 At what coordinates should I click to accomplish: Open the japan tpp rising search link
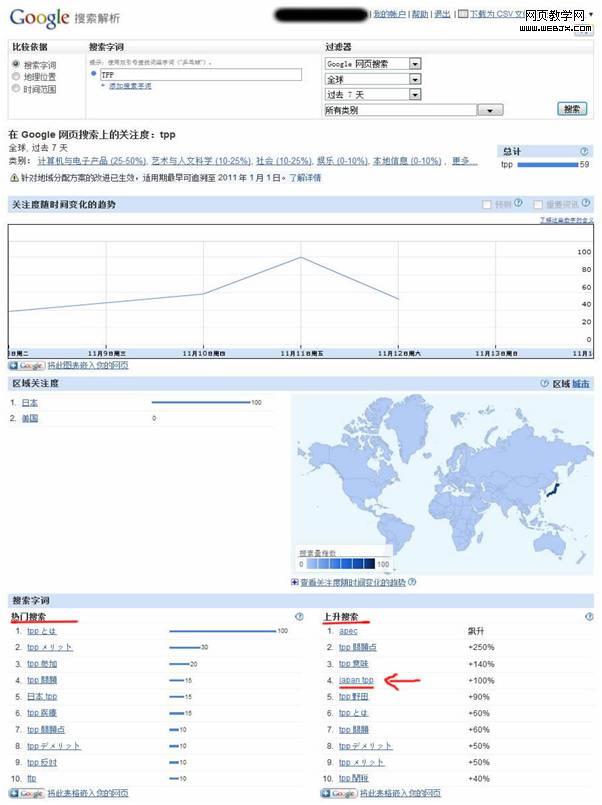[356, 680]
